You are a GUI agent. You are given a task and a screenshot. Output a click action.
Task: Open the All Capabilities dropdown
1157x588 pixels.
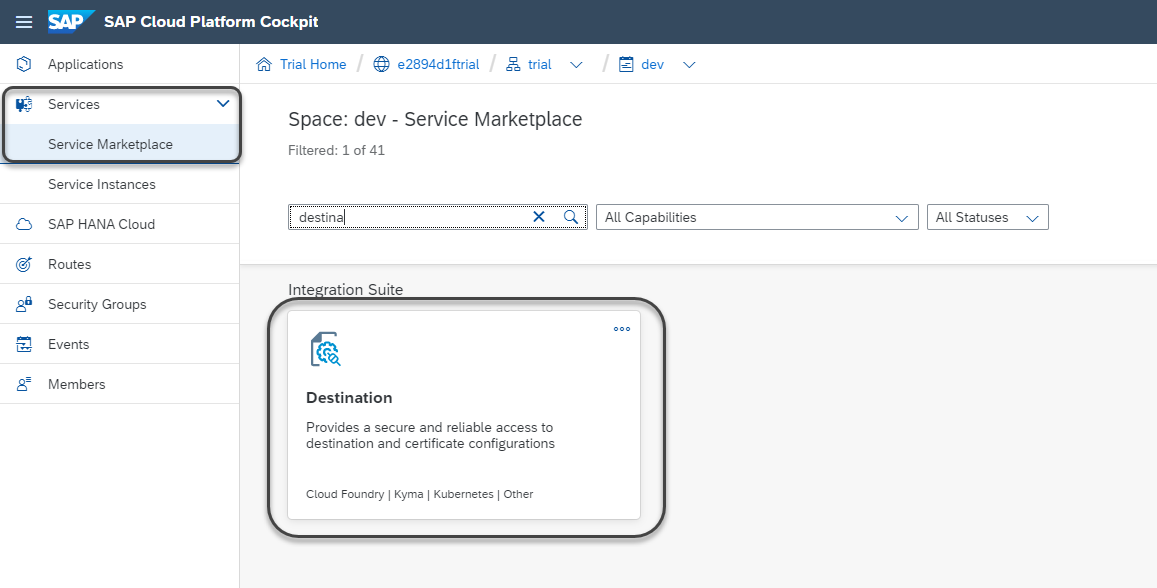coord(757,217)
